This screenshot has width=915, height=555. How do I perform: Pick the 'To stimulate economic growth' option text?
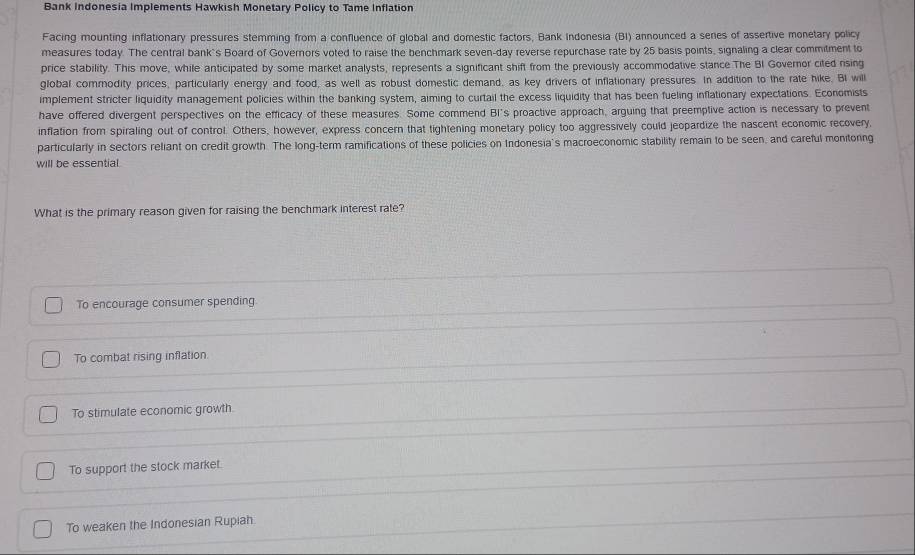[x=152, y=411]
